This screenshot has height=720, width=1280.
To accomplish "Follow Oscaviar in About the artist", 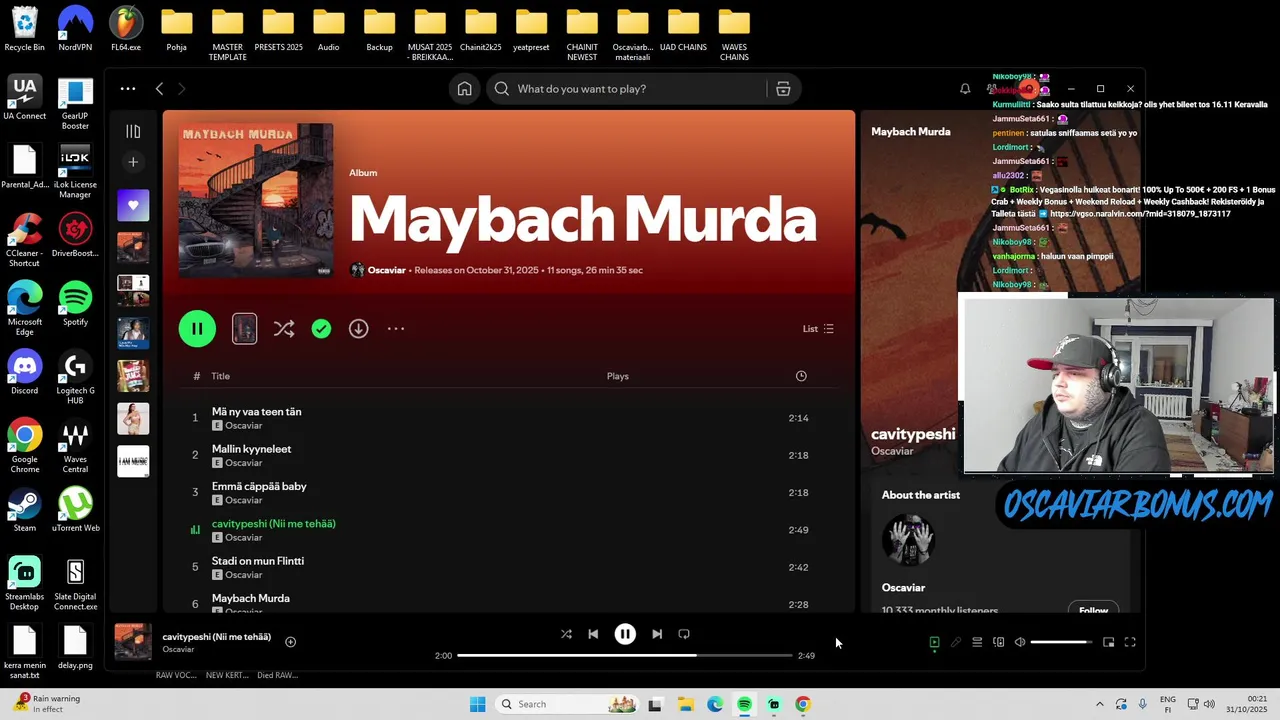I will 1093,610.
